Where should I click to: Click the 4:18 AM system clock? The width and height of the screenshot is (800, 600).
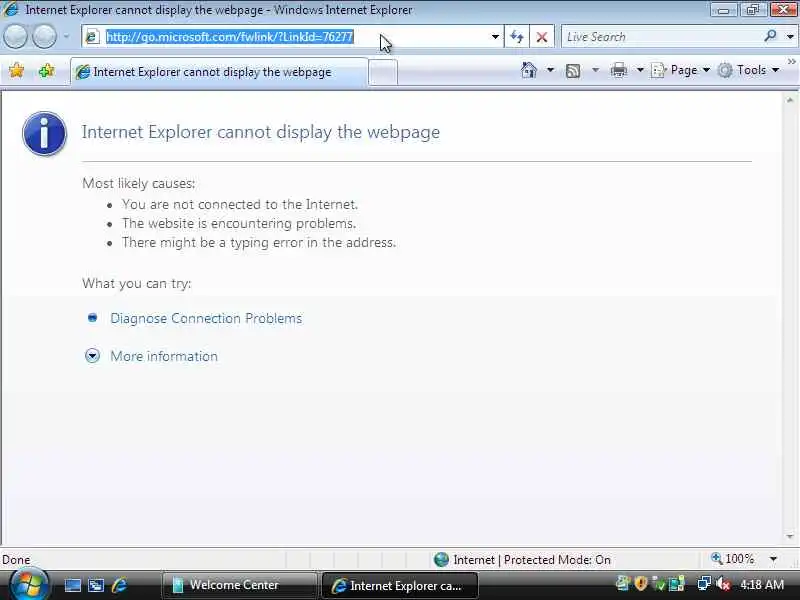click(x=762, y=584)
